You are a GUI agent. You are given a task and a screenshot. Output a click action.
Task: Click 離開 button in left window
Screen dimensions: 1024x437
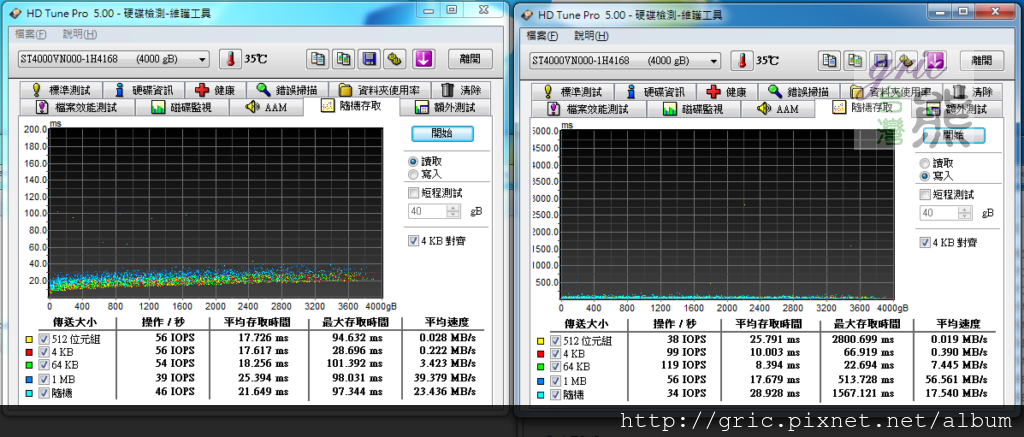click(x=470, y=59)
